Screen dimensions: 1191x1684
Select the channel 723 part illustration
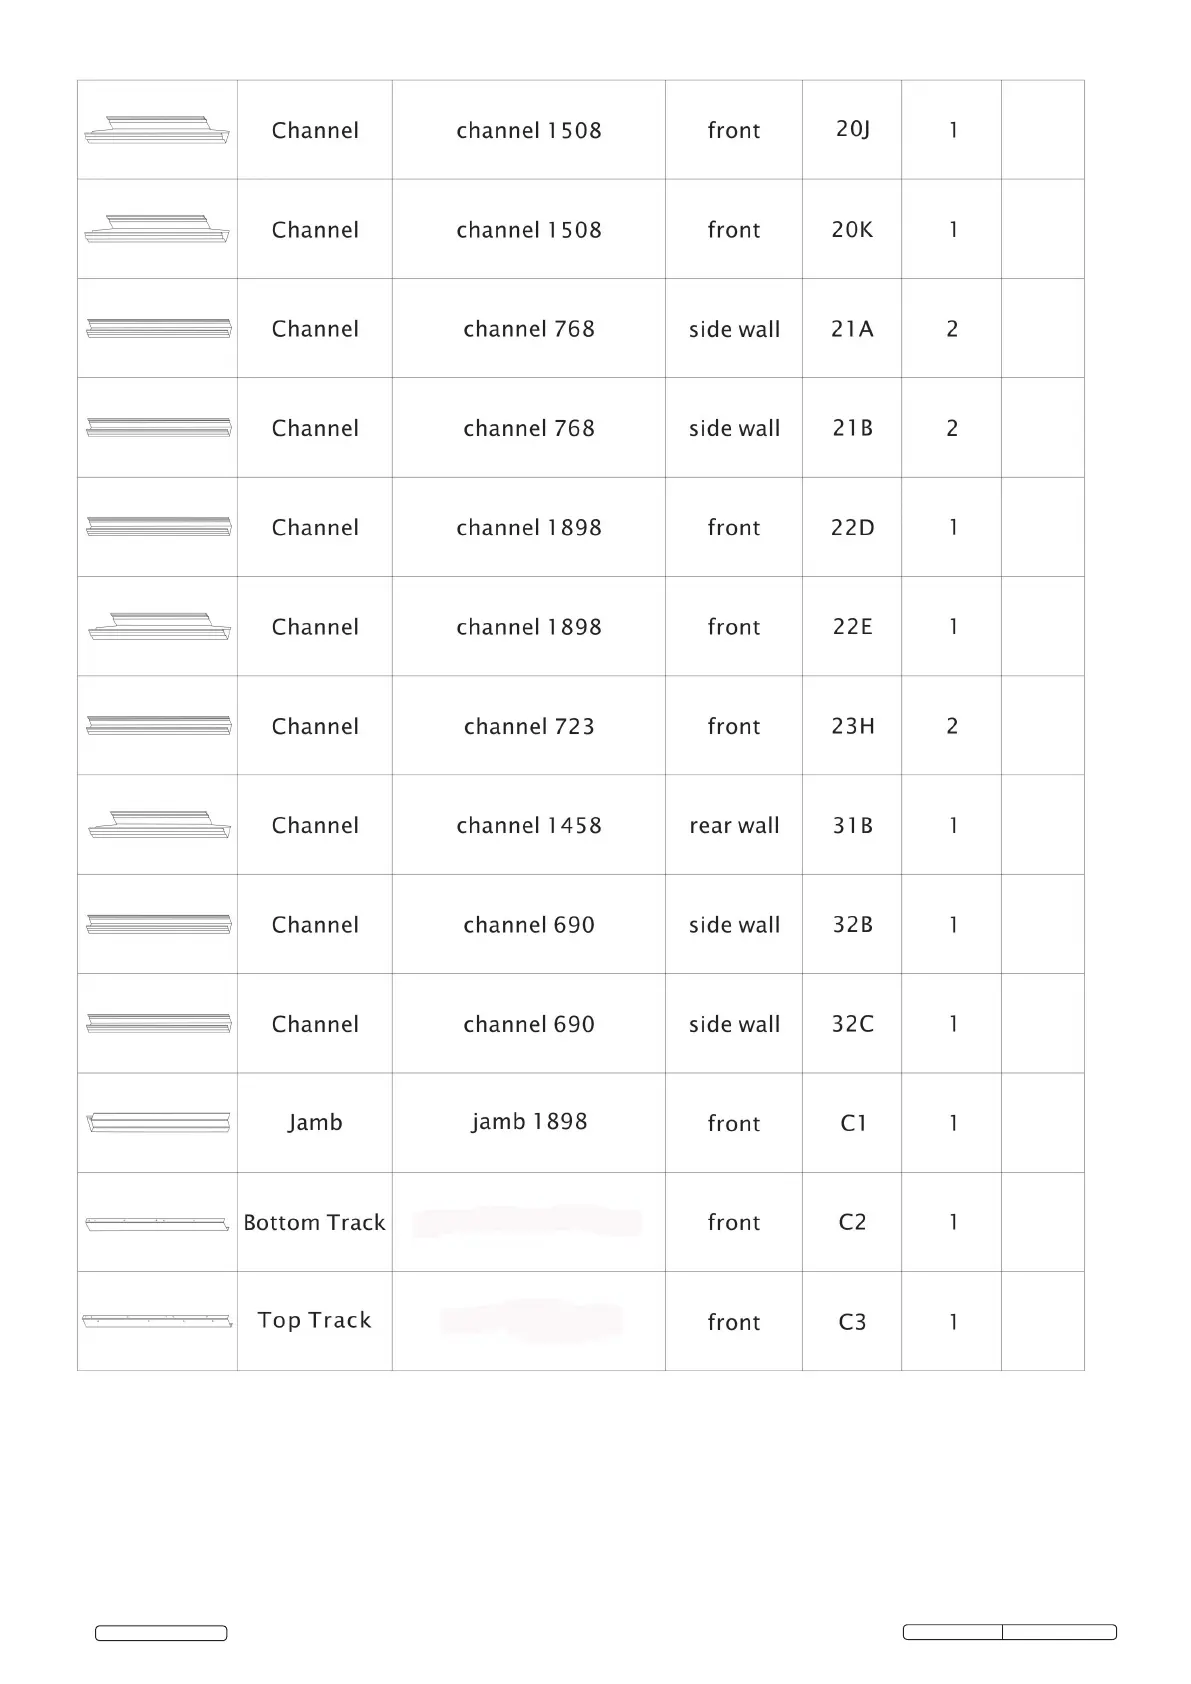click(159, 725)
